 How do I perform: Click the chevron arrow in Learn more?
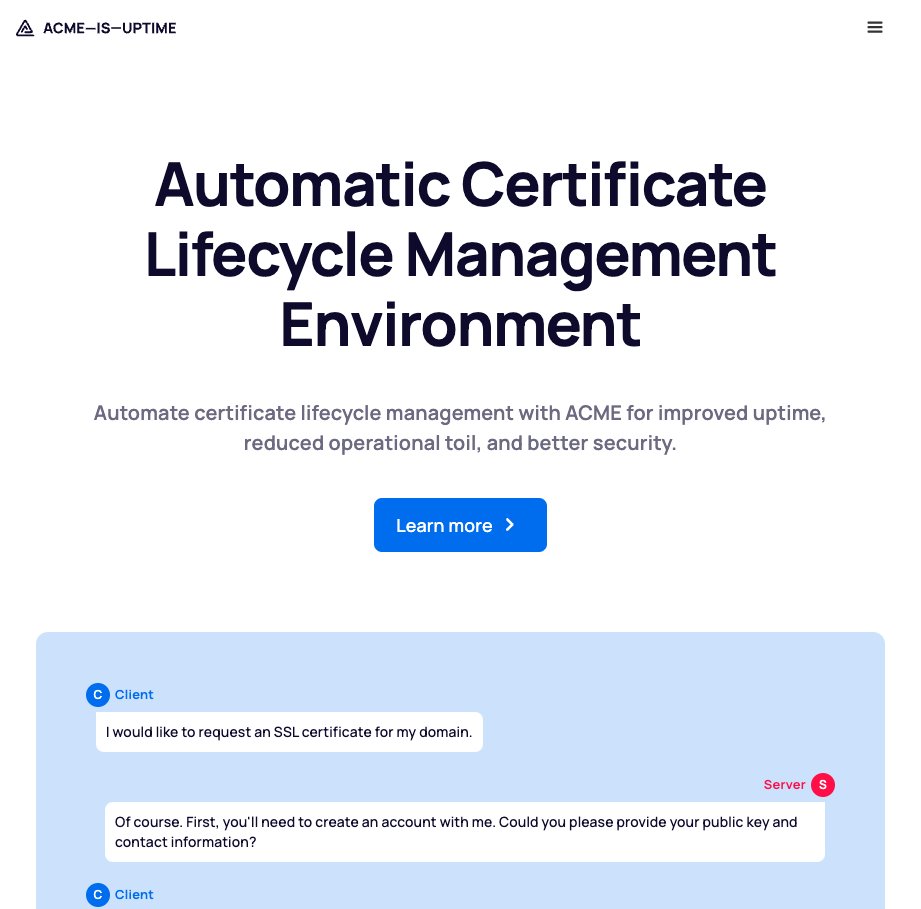[510, 525]
